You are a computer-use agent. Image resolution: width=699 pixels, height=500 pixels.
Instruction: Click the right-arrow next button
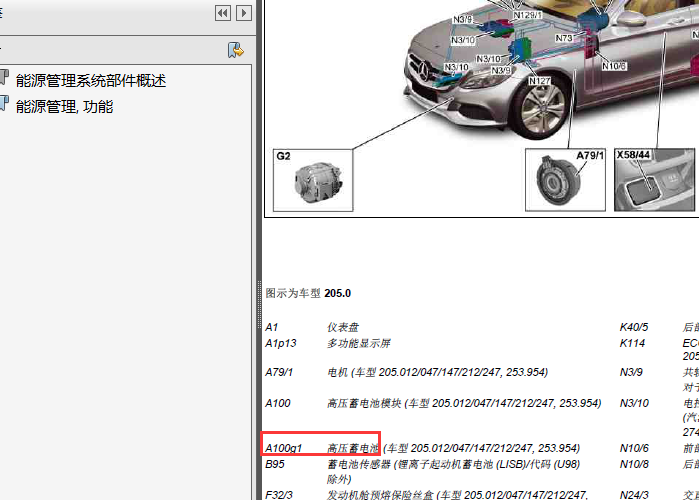pos(243,13)
